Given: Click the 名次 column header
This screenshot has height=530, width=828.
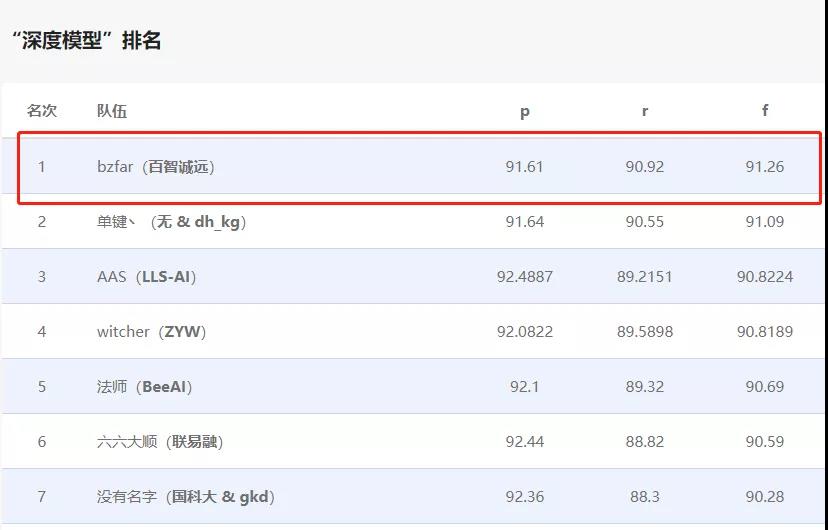Looking at the screenshot, I should pos(42,111).
